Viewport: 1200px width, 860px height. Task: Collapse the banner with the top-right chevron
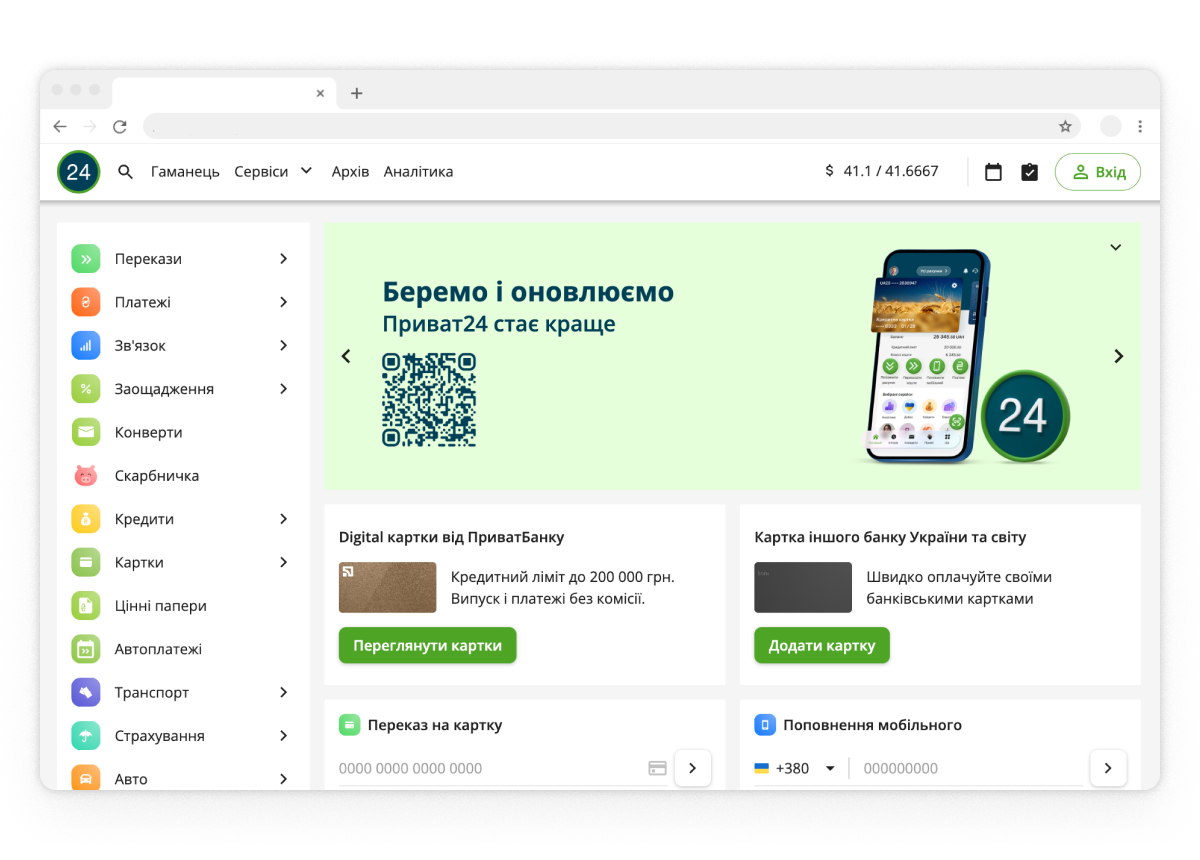pos(1116,247)
